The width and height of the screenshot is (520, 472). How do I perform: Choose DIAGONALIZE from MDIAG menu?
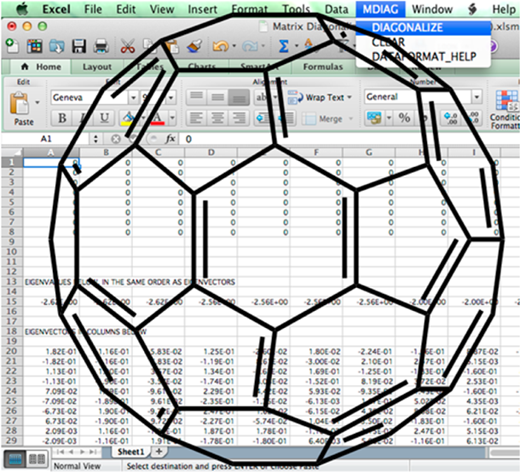[x=423, y=28]
